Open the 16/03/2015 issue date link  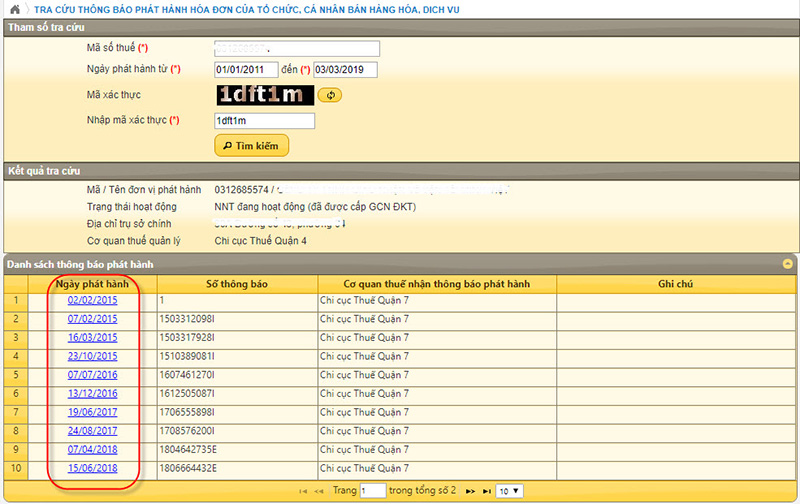point(92,337)
